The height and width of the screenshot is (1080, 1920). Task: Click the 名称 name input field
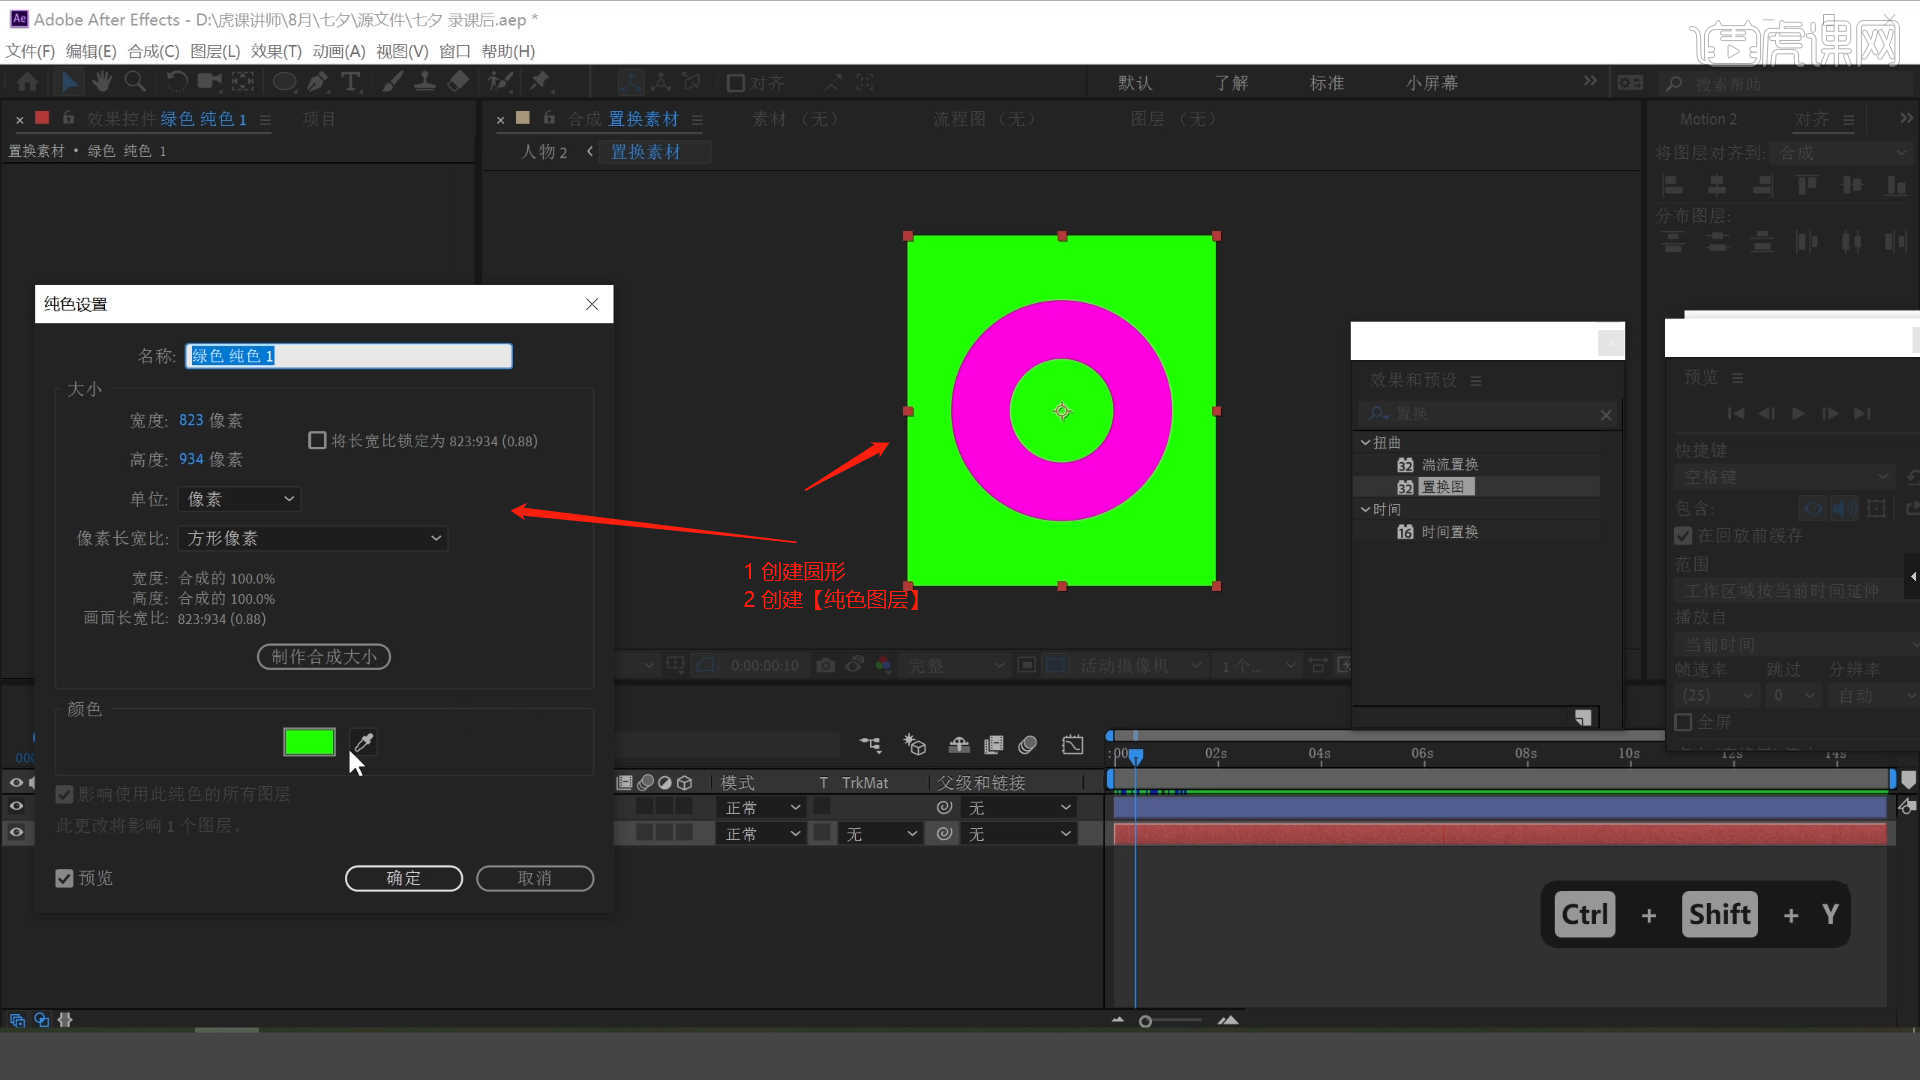[349, 356]
